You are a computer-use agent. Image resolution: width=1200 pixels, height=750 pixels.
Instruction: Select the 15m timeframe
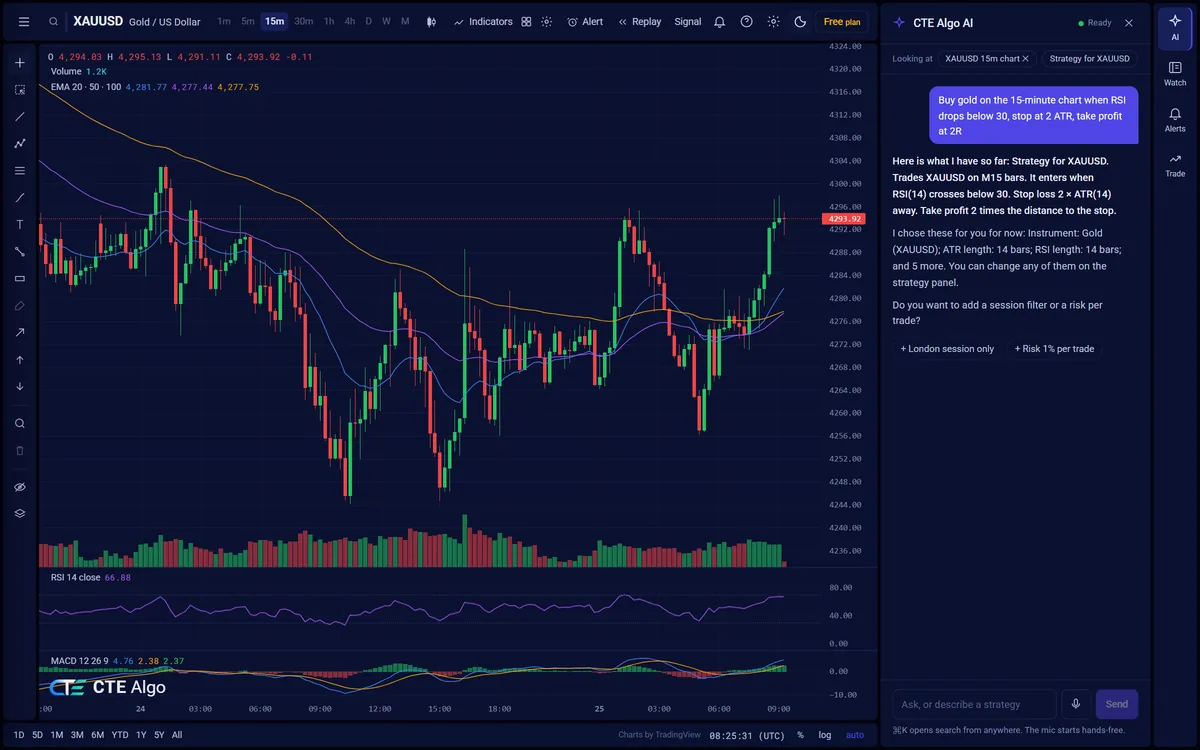[x=274, y=21]
